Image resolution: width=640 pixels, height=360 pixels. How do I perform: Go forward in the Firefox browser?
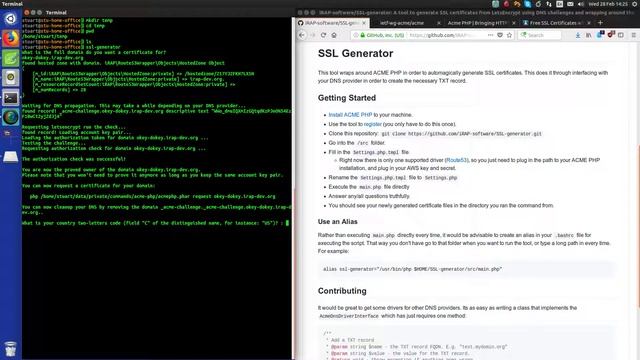point(313,35)
